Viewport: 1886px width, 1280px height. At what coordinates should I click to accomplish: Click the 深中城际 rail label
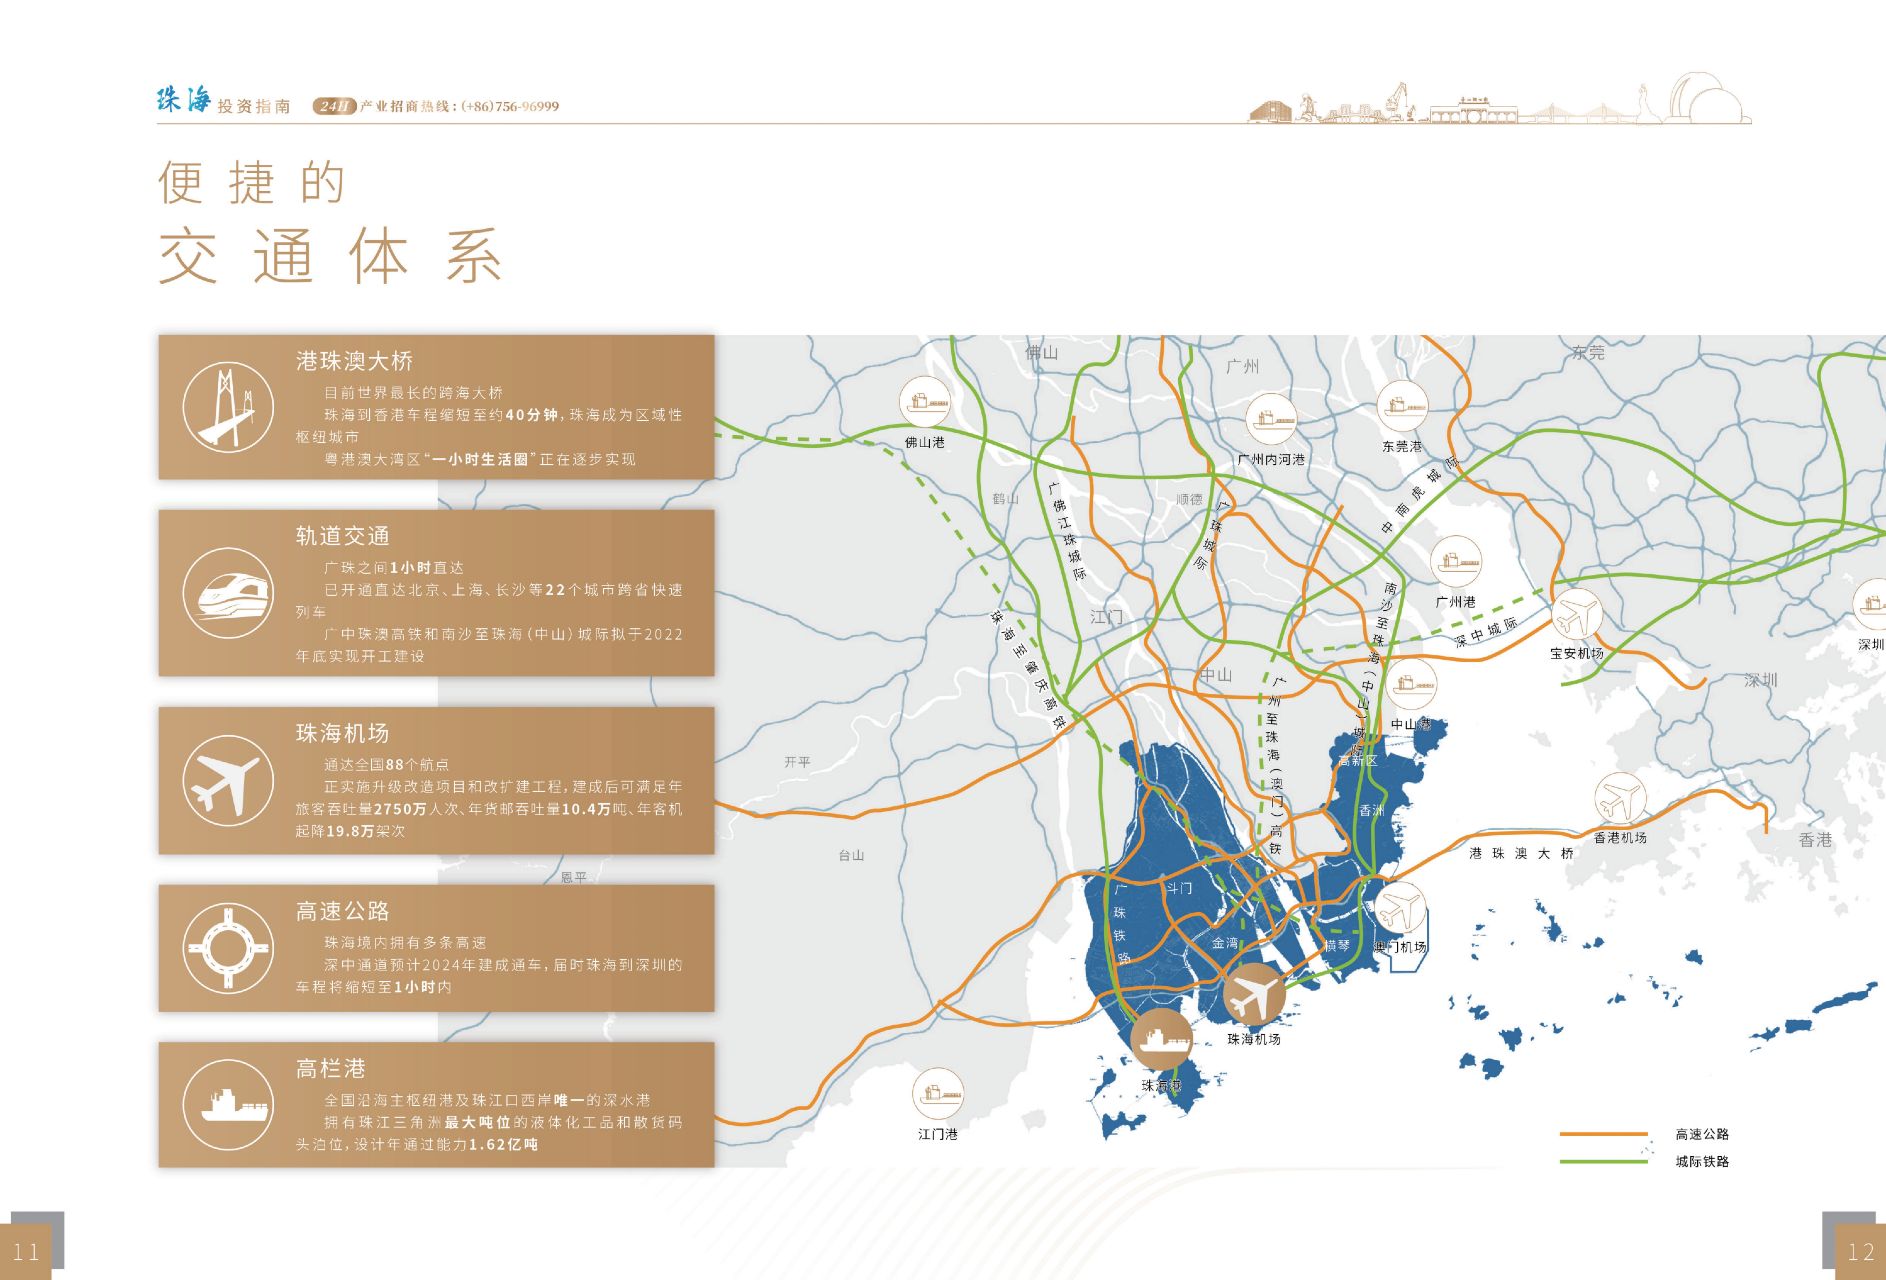[x=1486, y=632]
